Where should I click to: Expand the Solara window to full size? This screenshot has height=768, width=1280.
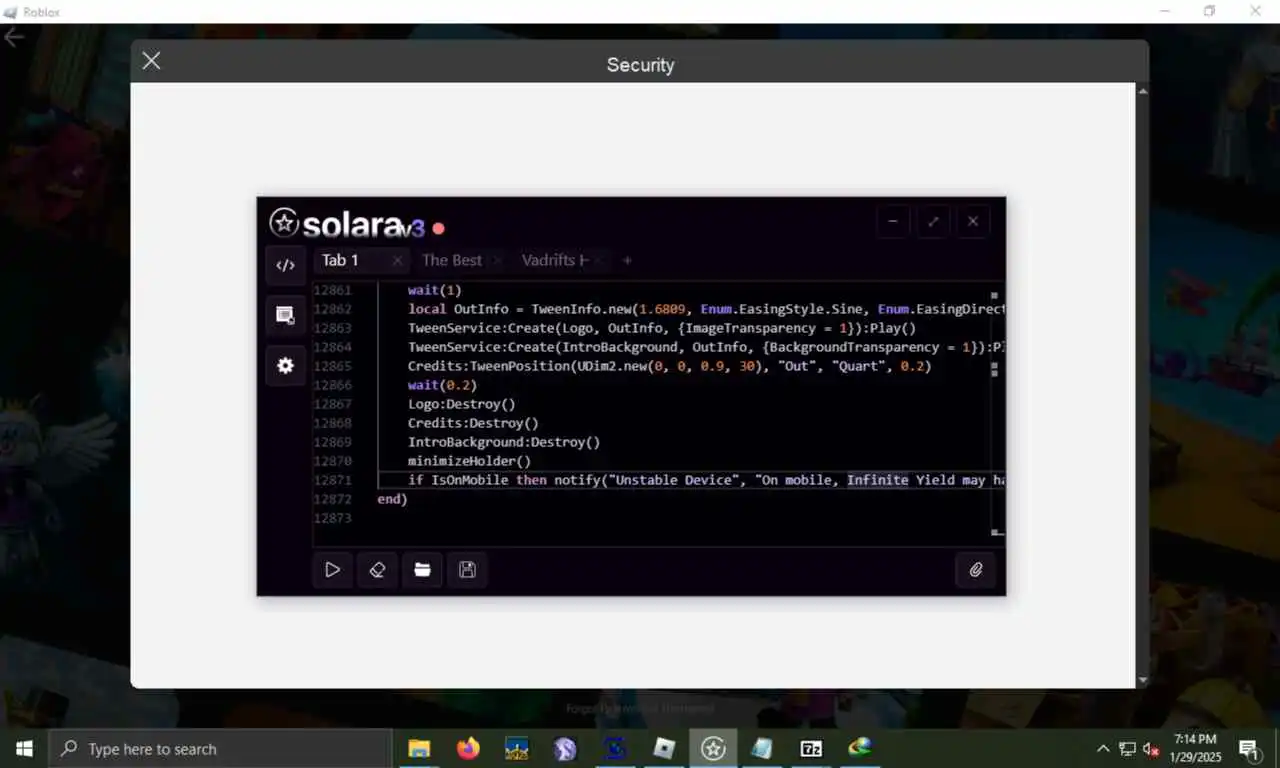pos(933,221)
